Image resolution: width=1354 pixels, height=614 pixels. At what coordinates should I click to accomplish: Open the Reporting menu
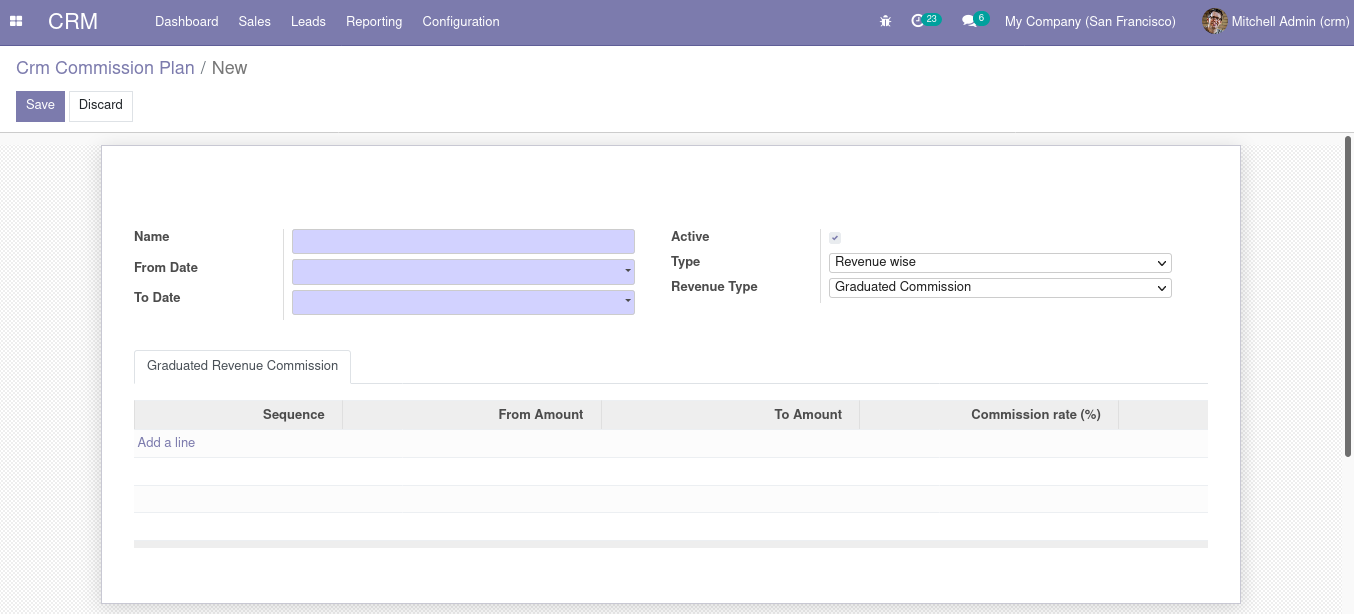[374, 21]
